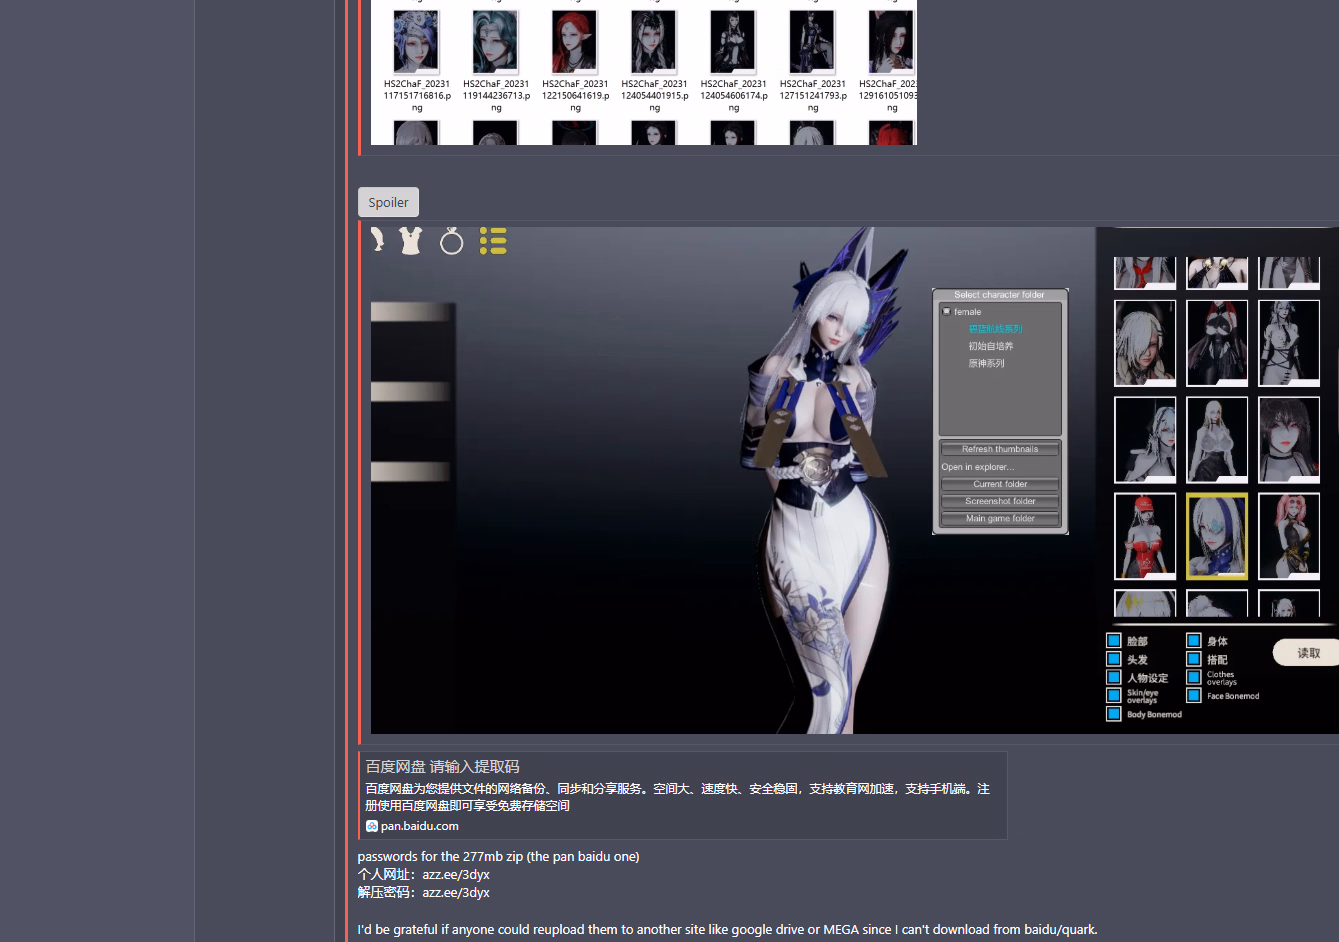This screenshot has height=942, width=1339.
Task: Open the accessories ring icon
Action: (x=451, y=241)
